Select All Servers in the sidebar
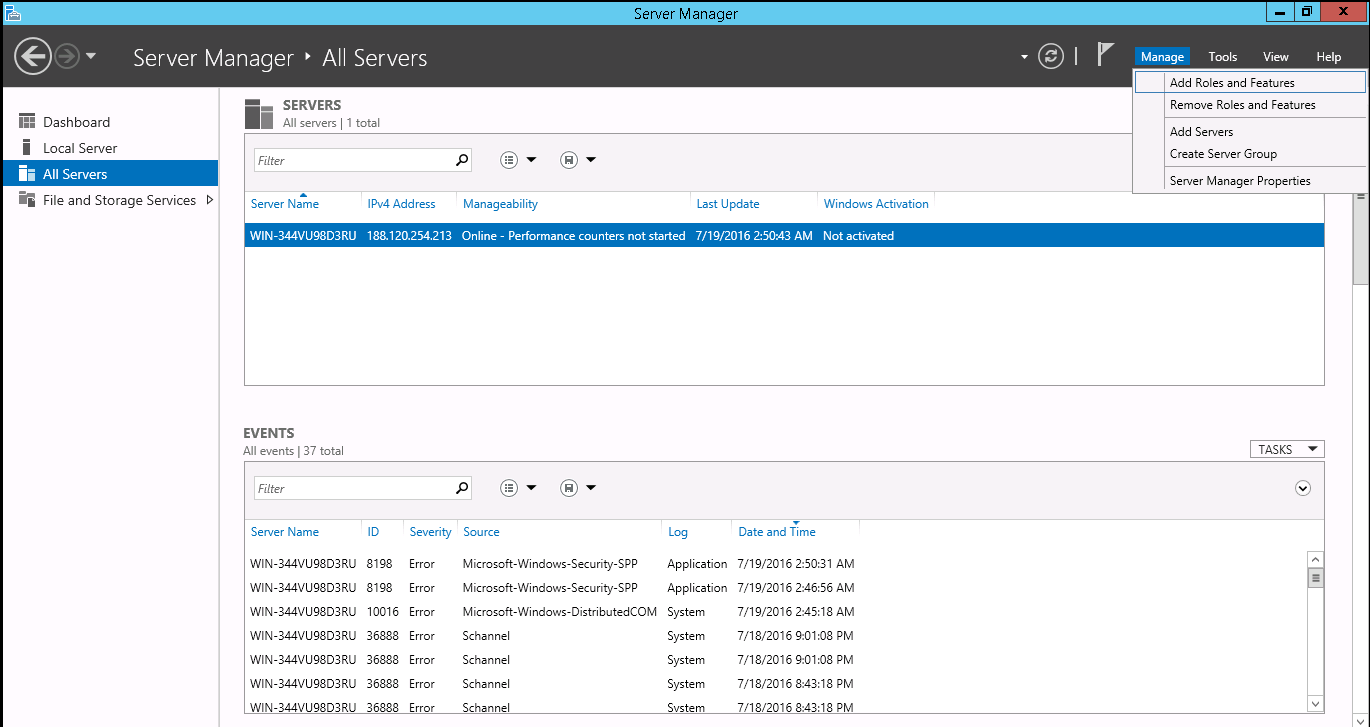Screen dimensions: 1370x727 [109, 174]
